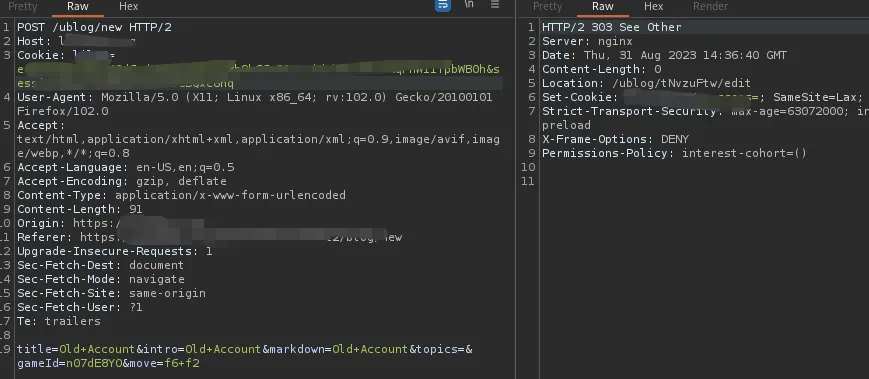Select the response Raw tab
This screenshot has height=379, width=869.
pyautogui.click(x=602, y=7)
